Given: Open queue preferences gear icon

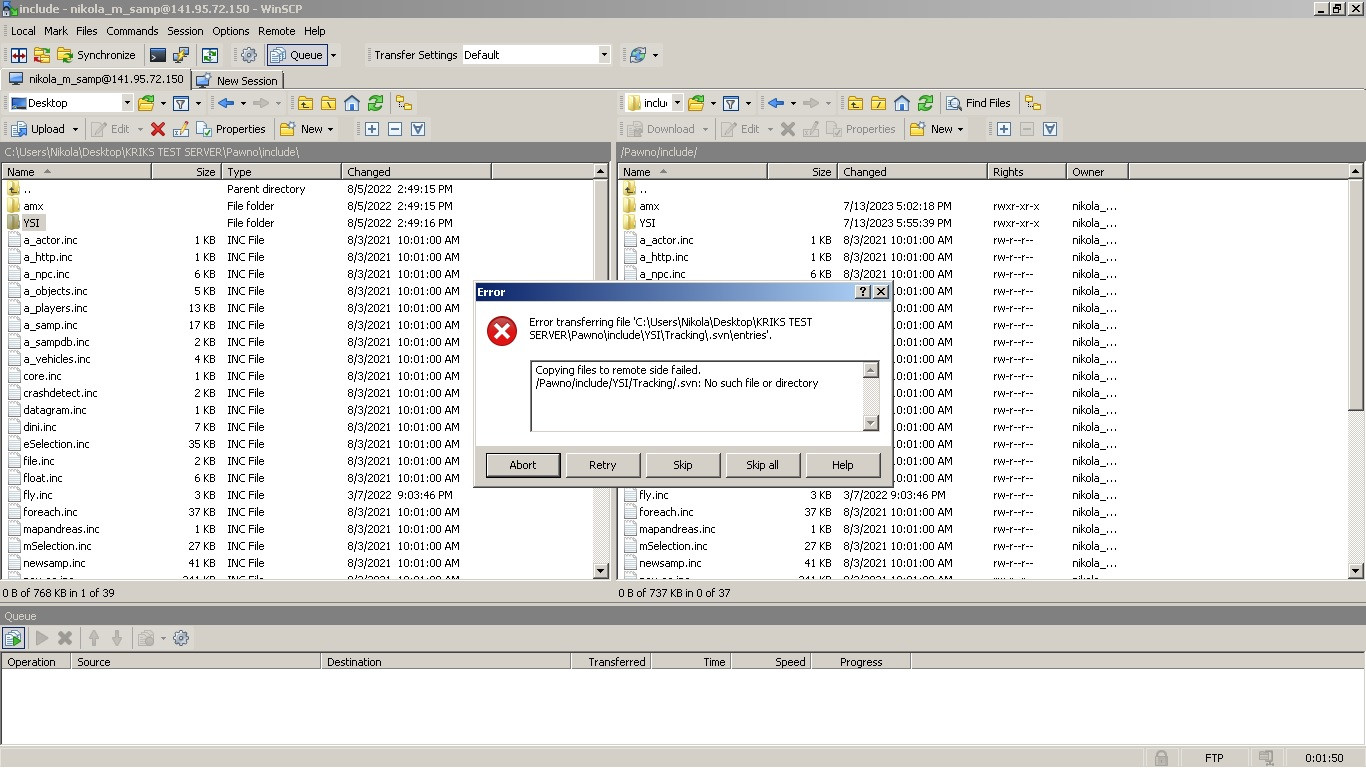Looking at the screenshot, I should [181, 638].
